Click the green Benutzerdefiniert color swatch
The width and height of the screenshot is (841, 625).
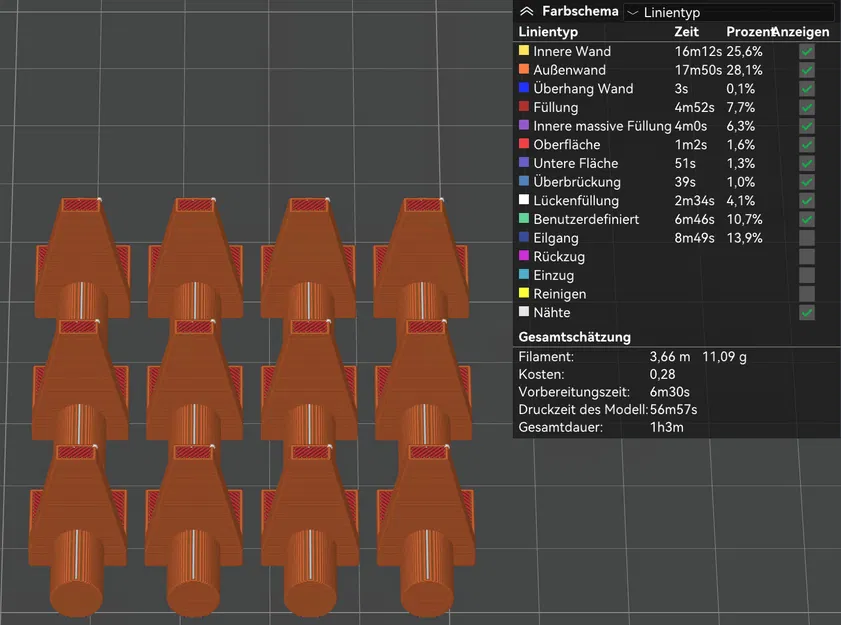pos(524,218)
